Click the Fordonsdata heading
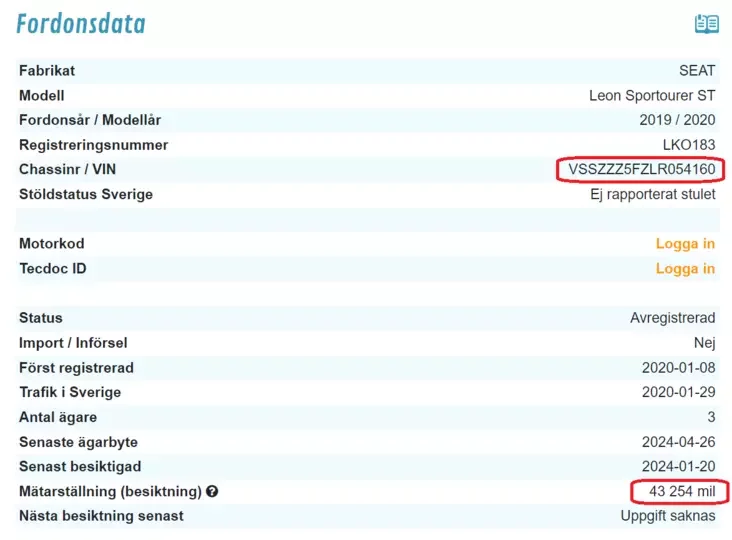This screenshot has height=540, width=732. click(x=81, y=24)
